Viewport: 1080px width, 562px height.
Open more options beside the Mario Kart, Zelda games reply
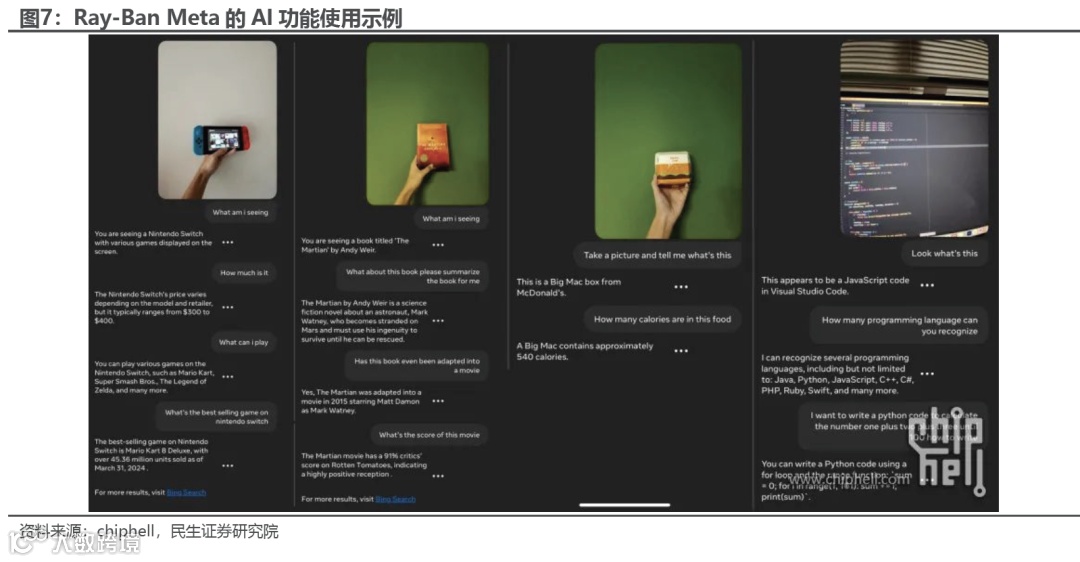pyautogui.click(x=227, y=377)
